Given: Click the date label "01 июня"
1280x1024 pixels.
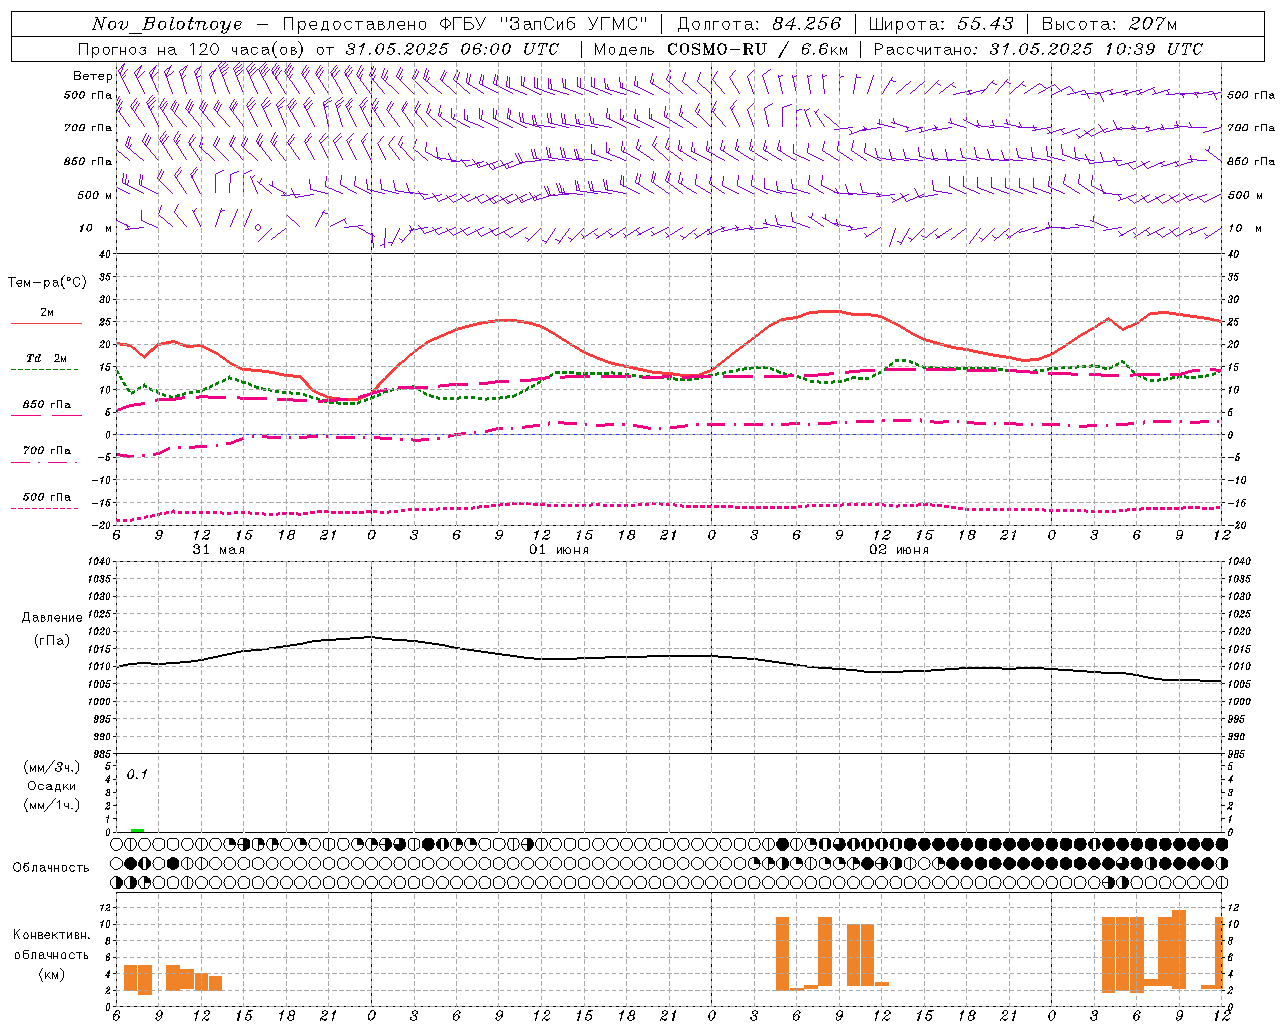Looking at the screenshot, I should [x=559, y=550].
